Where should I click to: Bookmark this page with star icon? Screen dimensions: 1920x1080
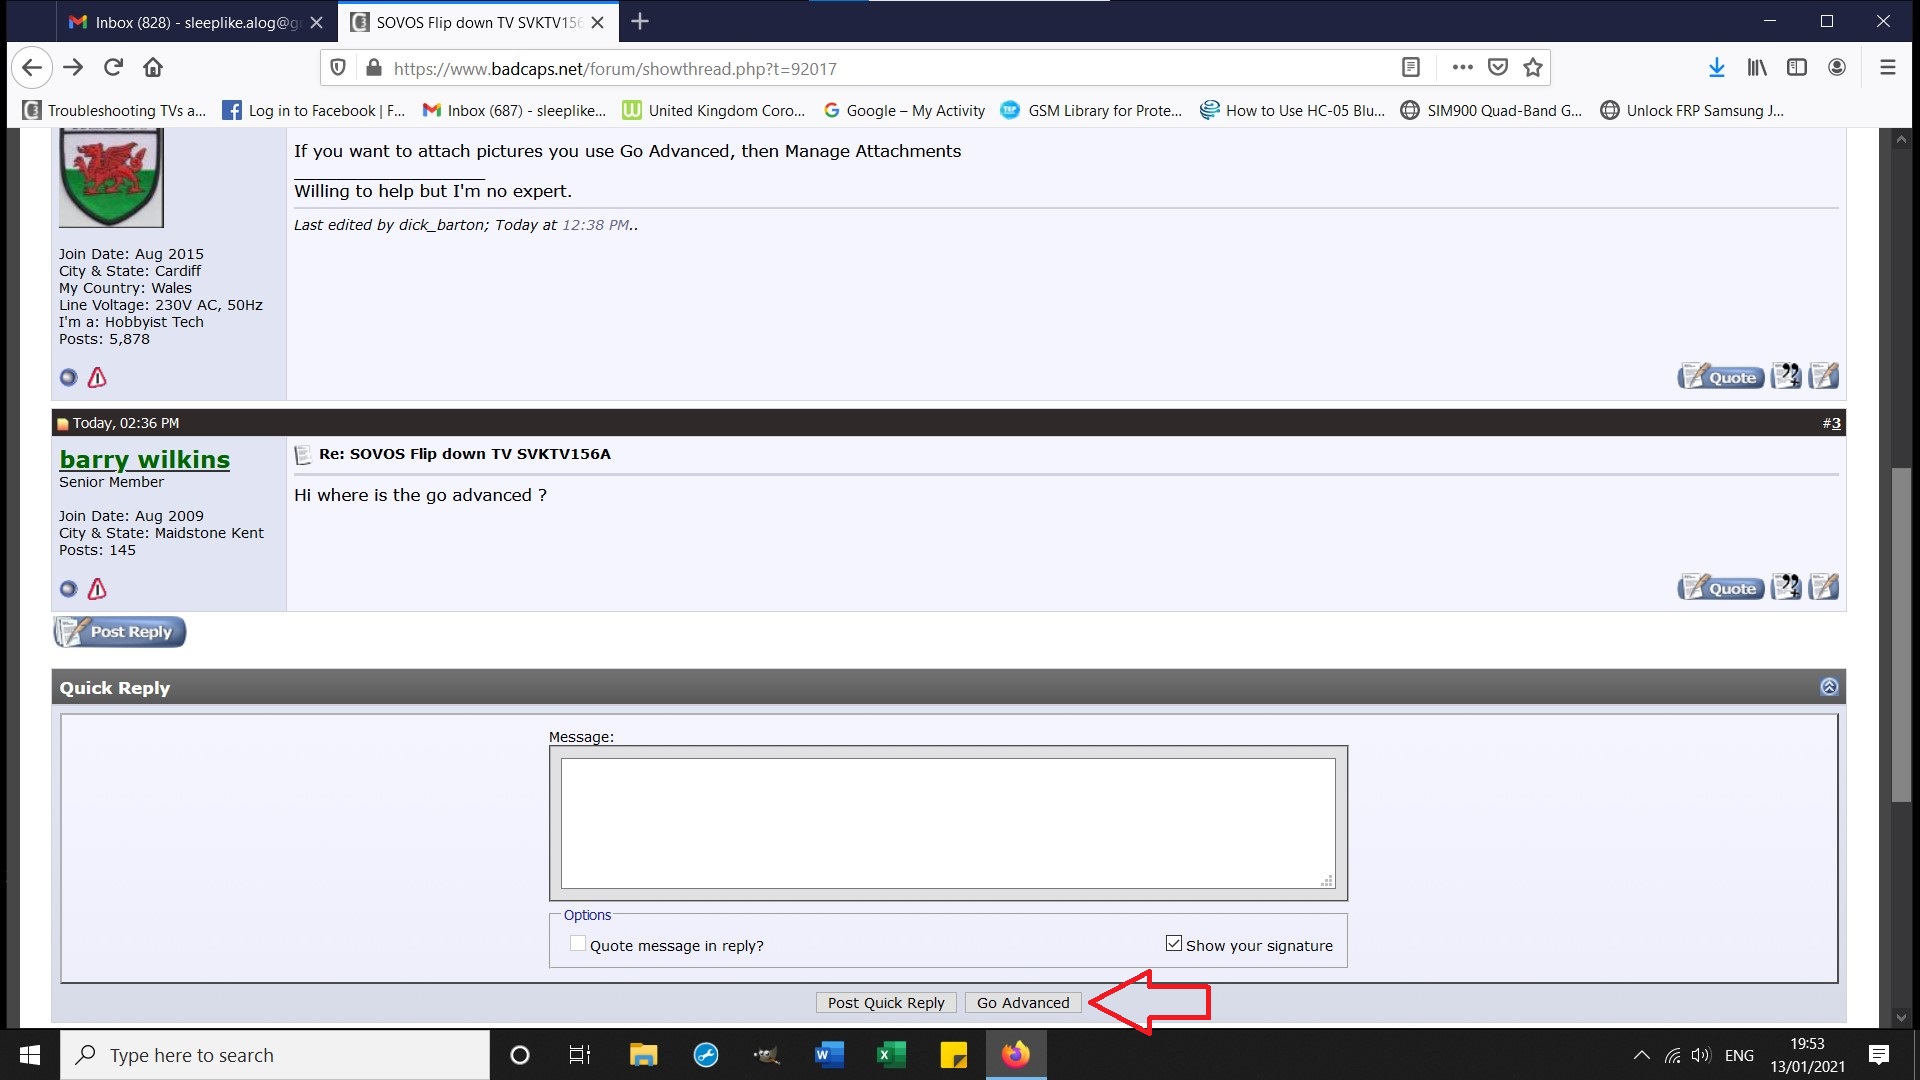1532,67
